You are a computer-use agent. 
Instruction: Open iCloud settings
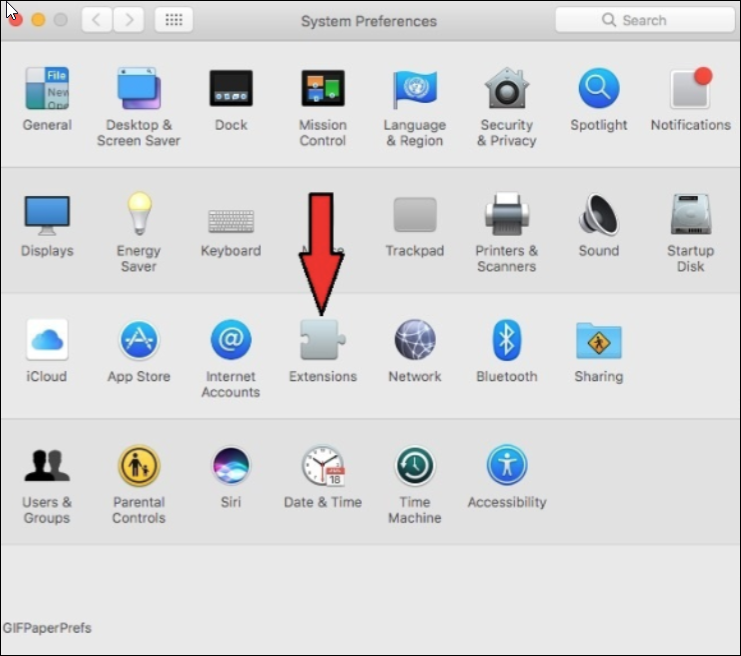tap(47, 339)
